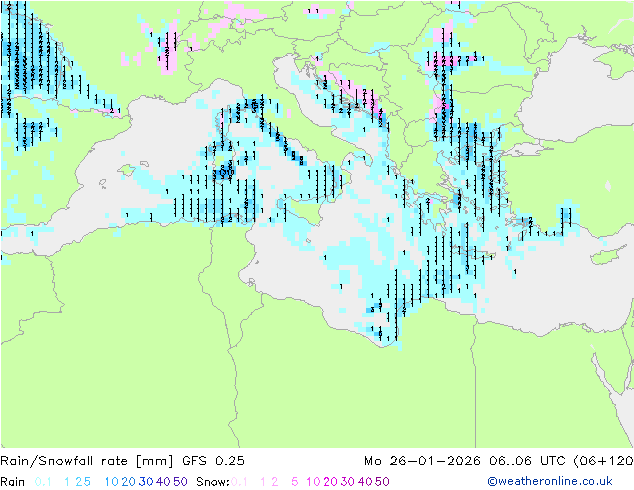The width and height of the screenshot is (634, 490).
Task: Click the 'Snow:' legend label
Action: tap(213, 482)
